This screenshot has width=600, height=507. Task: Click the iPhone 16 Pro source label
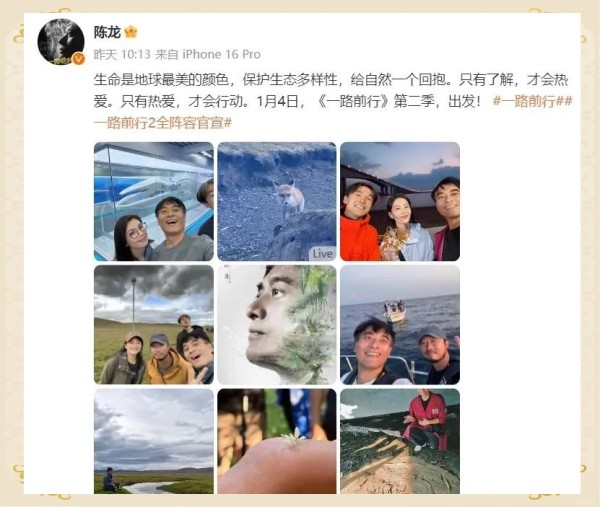click(221, 55)
